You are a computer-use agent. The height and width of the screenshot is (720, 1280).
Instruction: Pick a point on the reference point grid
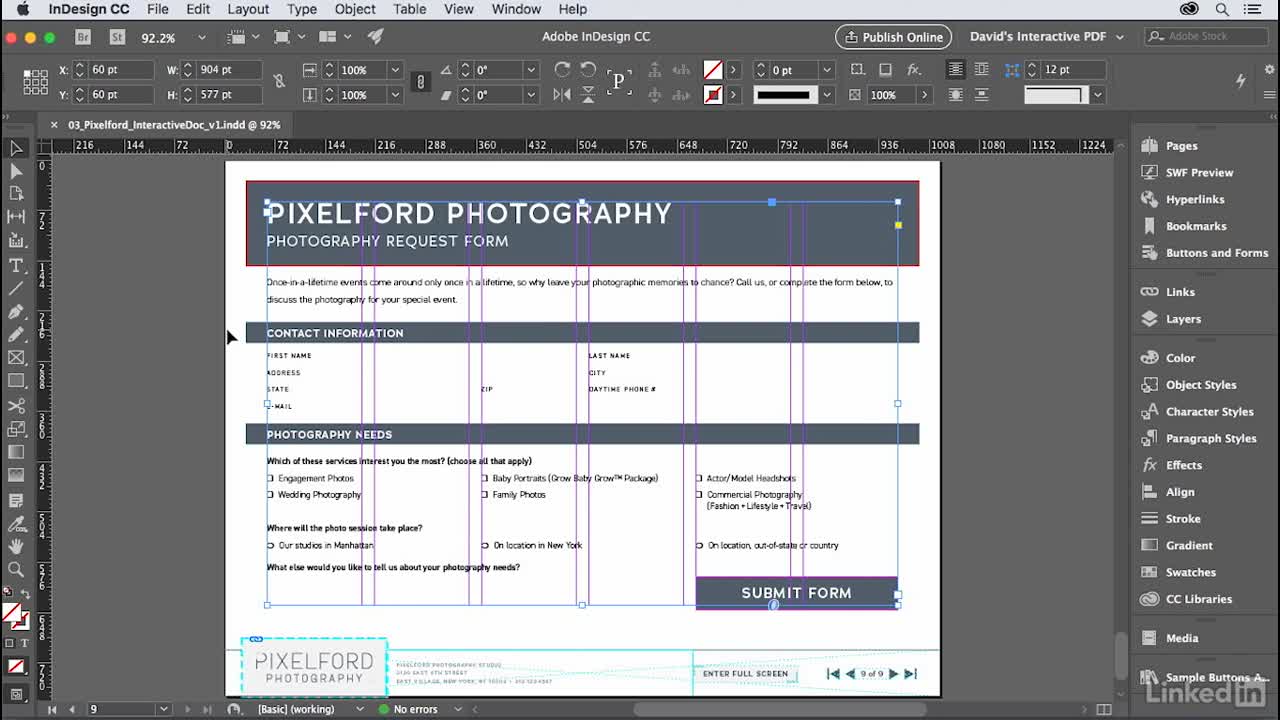pyautogui.click(x=35, y=82)
